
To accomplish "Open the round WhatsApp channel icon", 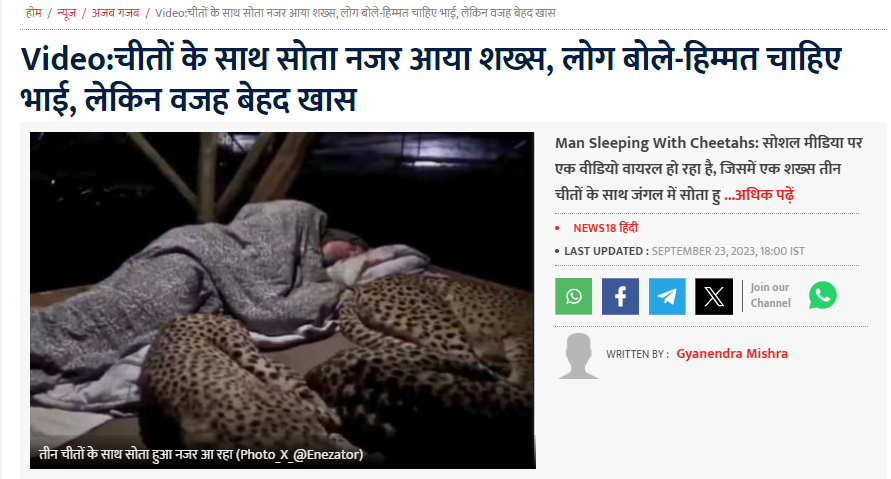I will (x=822, y=295).
